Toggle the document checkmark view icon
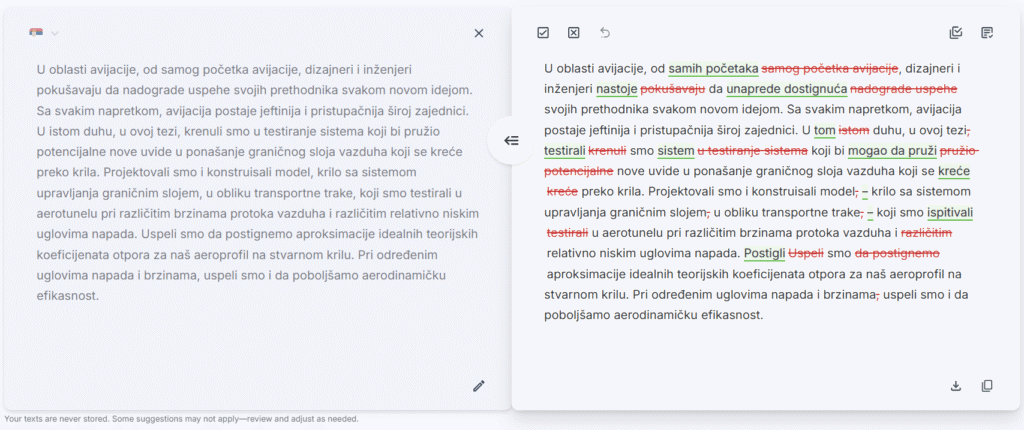1024x430 pixels. click(956, 33)
